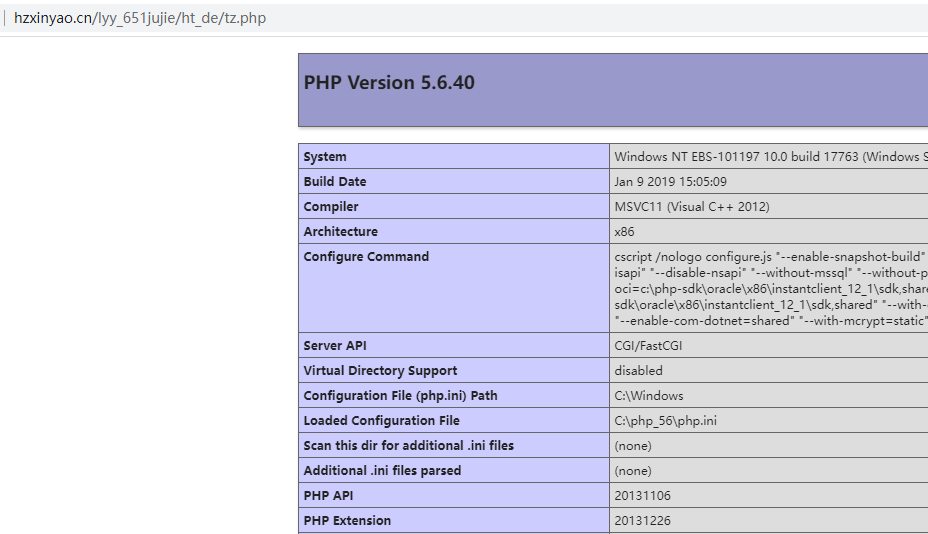Click the C:\Windows configuration path value
928x534 pixels.
[649, 396]
